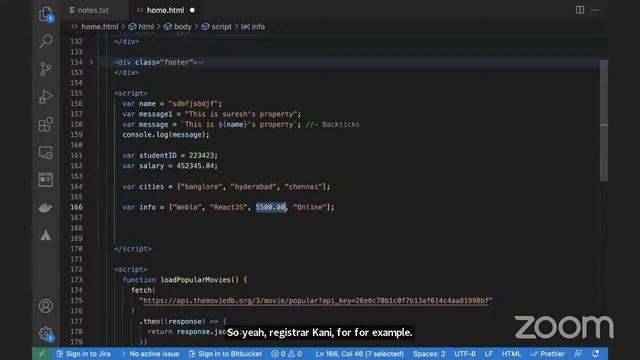Click the "hyderabad" string in cities

point(253,187)
